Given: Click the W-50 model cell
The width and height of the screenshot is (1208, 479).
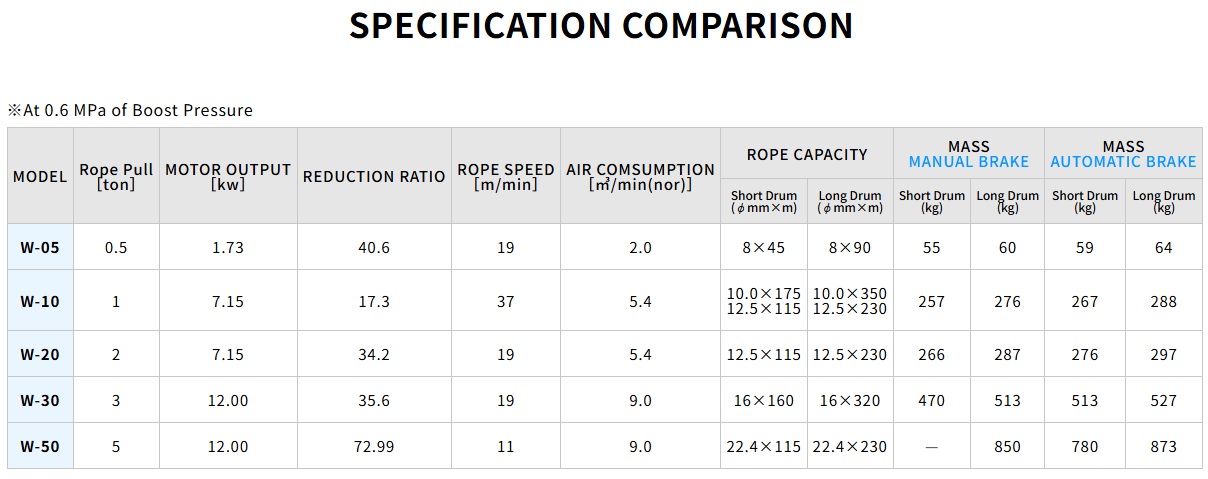Looking at the screenshot, I should pyautogui.click(x=40, y=446).
